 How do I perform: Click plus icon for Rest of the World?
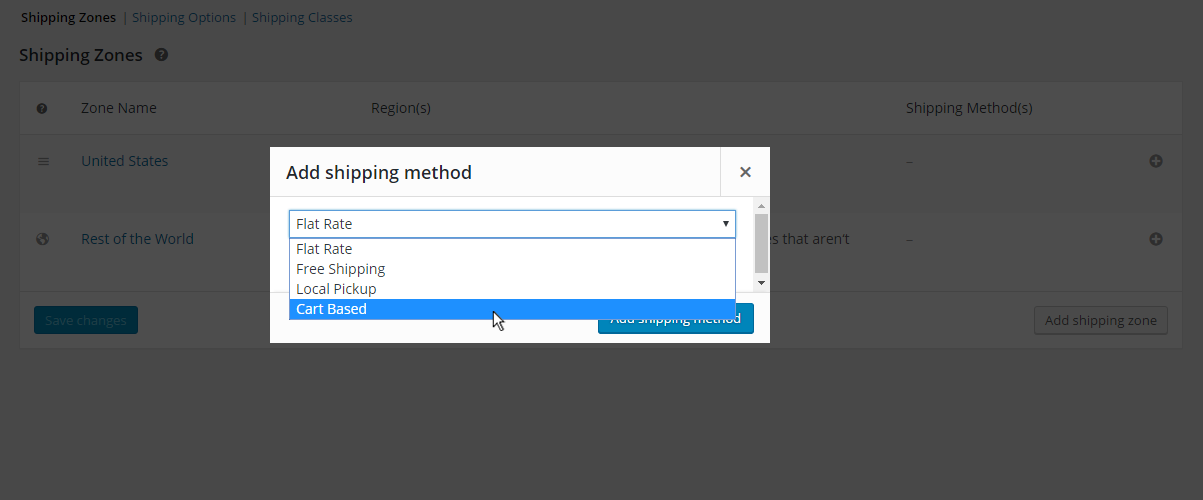pyautogui.click(x=1156, y=239)
